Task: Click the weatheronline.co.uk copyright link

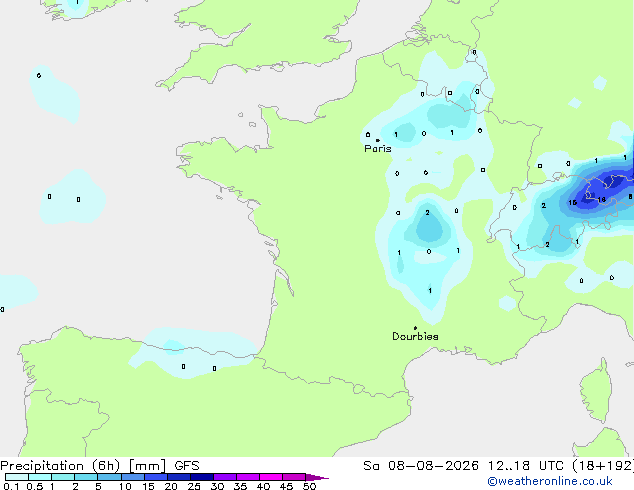Action: pyautogui.click(x=550, y=481)
